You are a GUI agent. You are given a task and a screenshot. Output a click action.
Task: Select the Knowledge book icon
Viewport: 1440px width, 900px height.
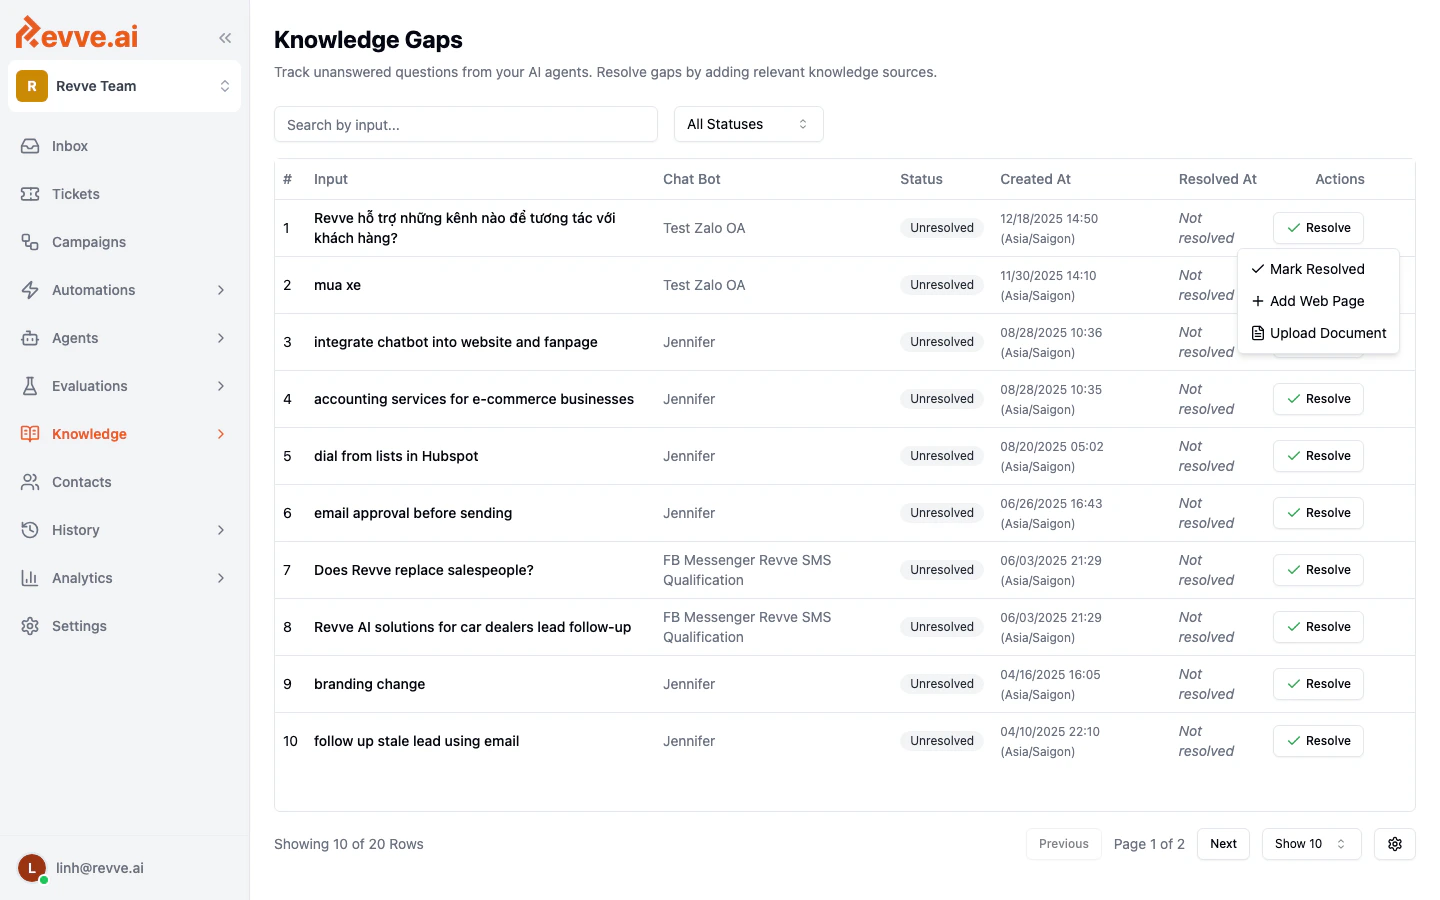(x=30, y=434)
